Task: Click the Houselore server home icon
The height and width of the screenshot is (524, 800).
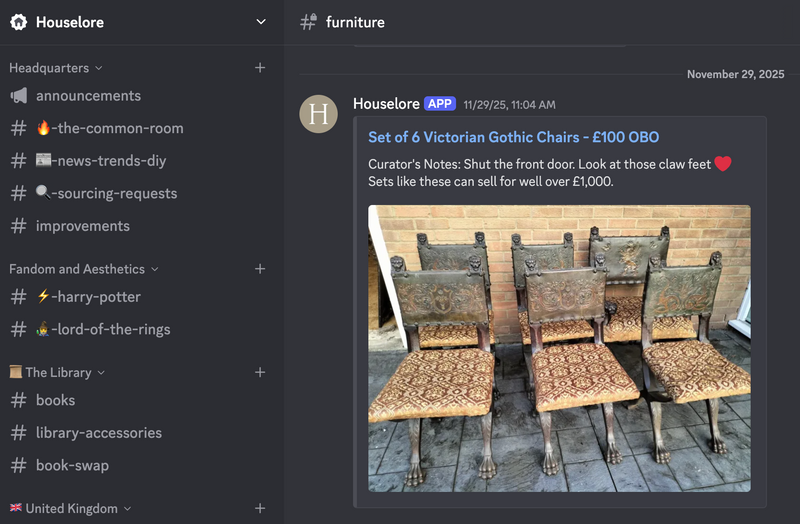Action: (x=19, y=22)
